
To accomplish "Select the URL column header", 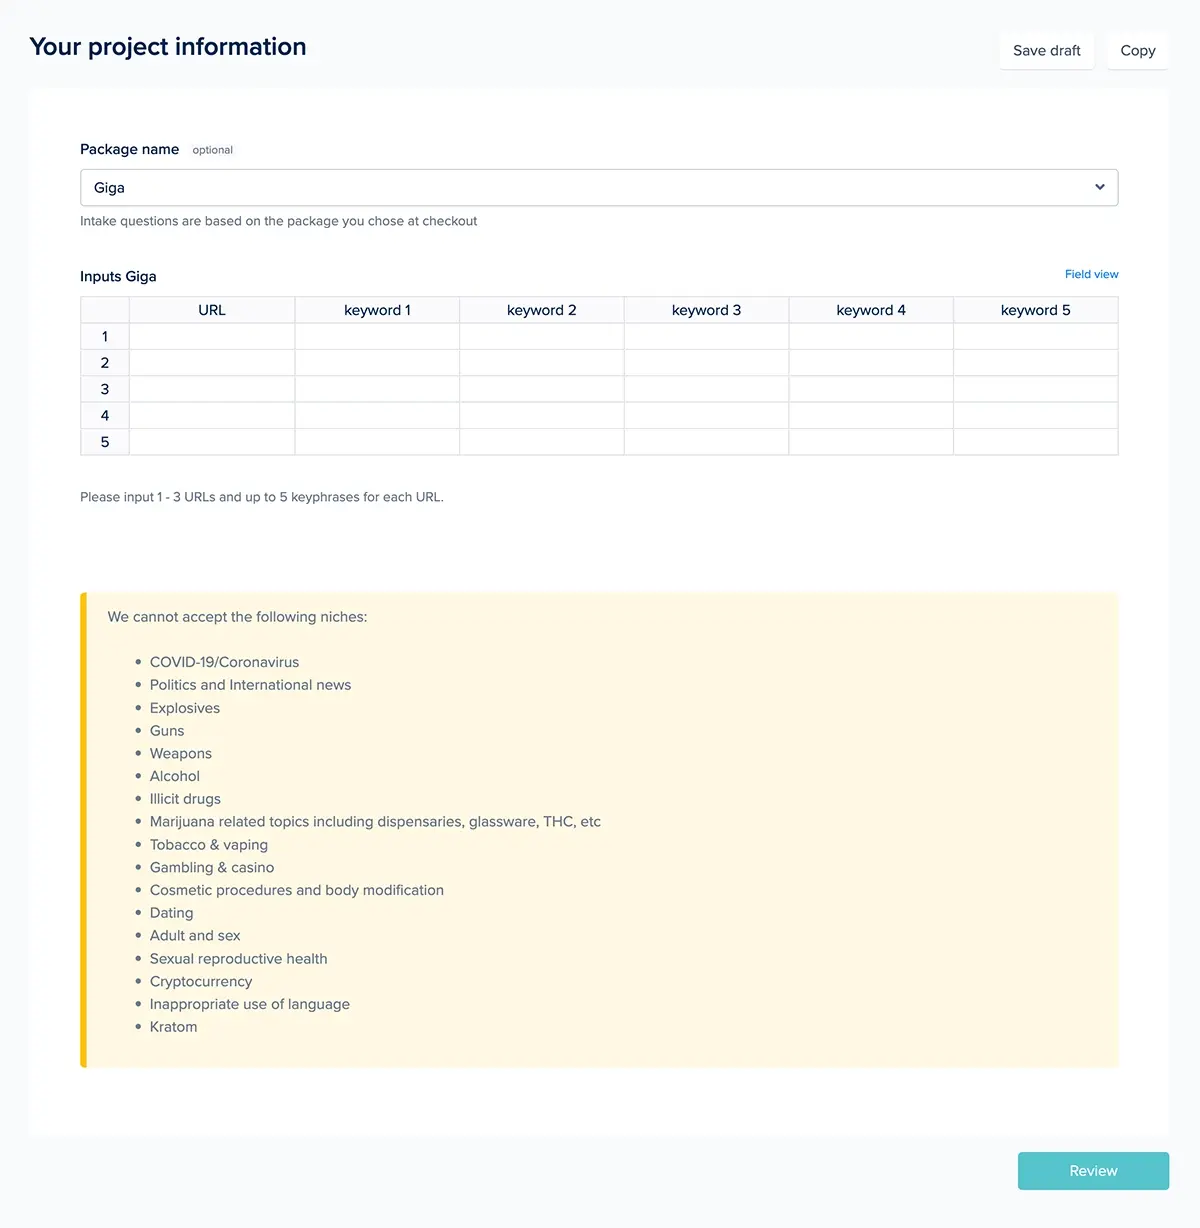I will coord(212,310).
